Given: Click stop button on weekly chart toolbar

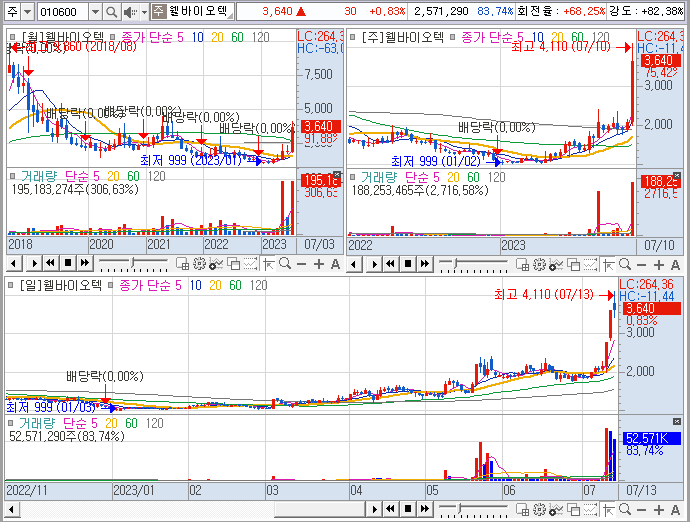Looking at the screenshot, I should pyautogui.click(x=408, y=264).
